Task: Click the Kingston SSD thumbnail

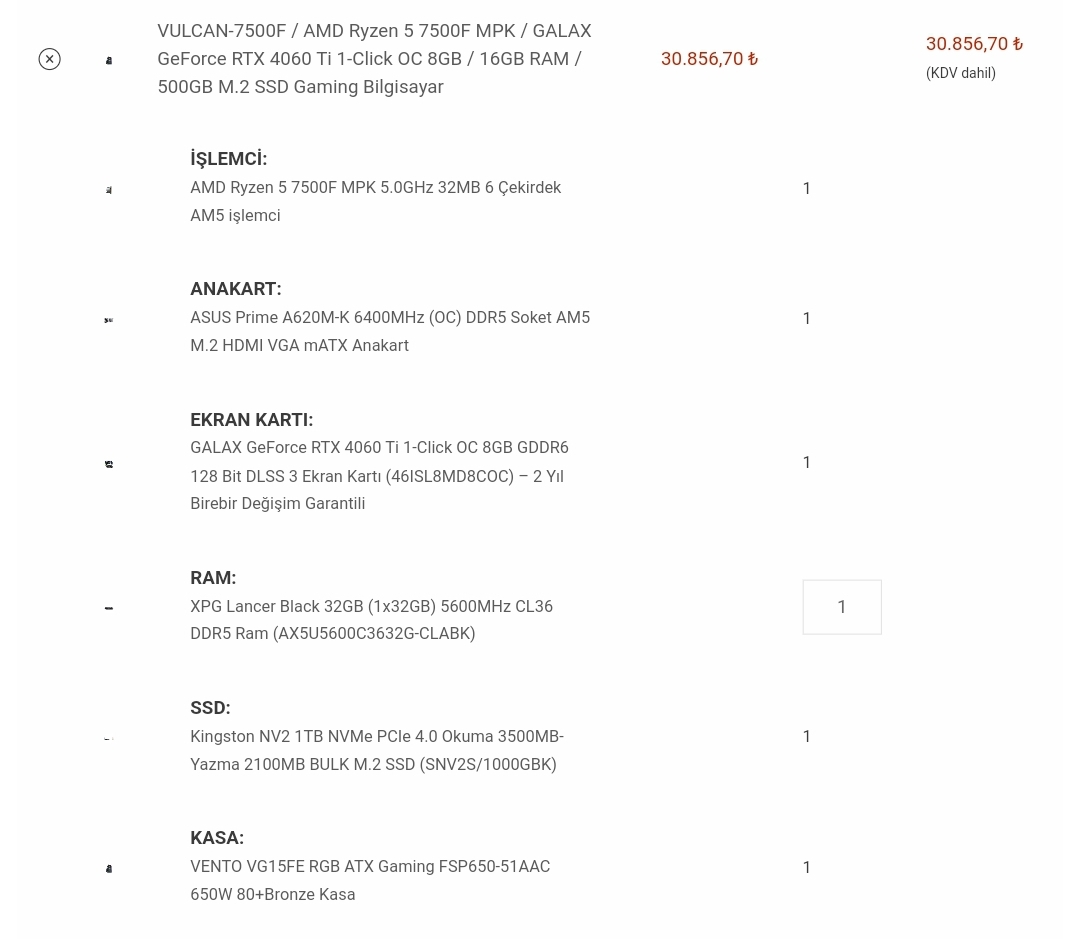Action: (x=109, y=738)
